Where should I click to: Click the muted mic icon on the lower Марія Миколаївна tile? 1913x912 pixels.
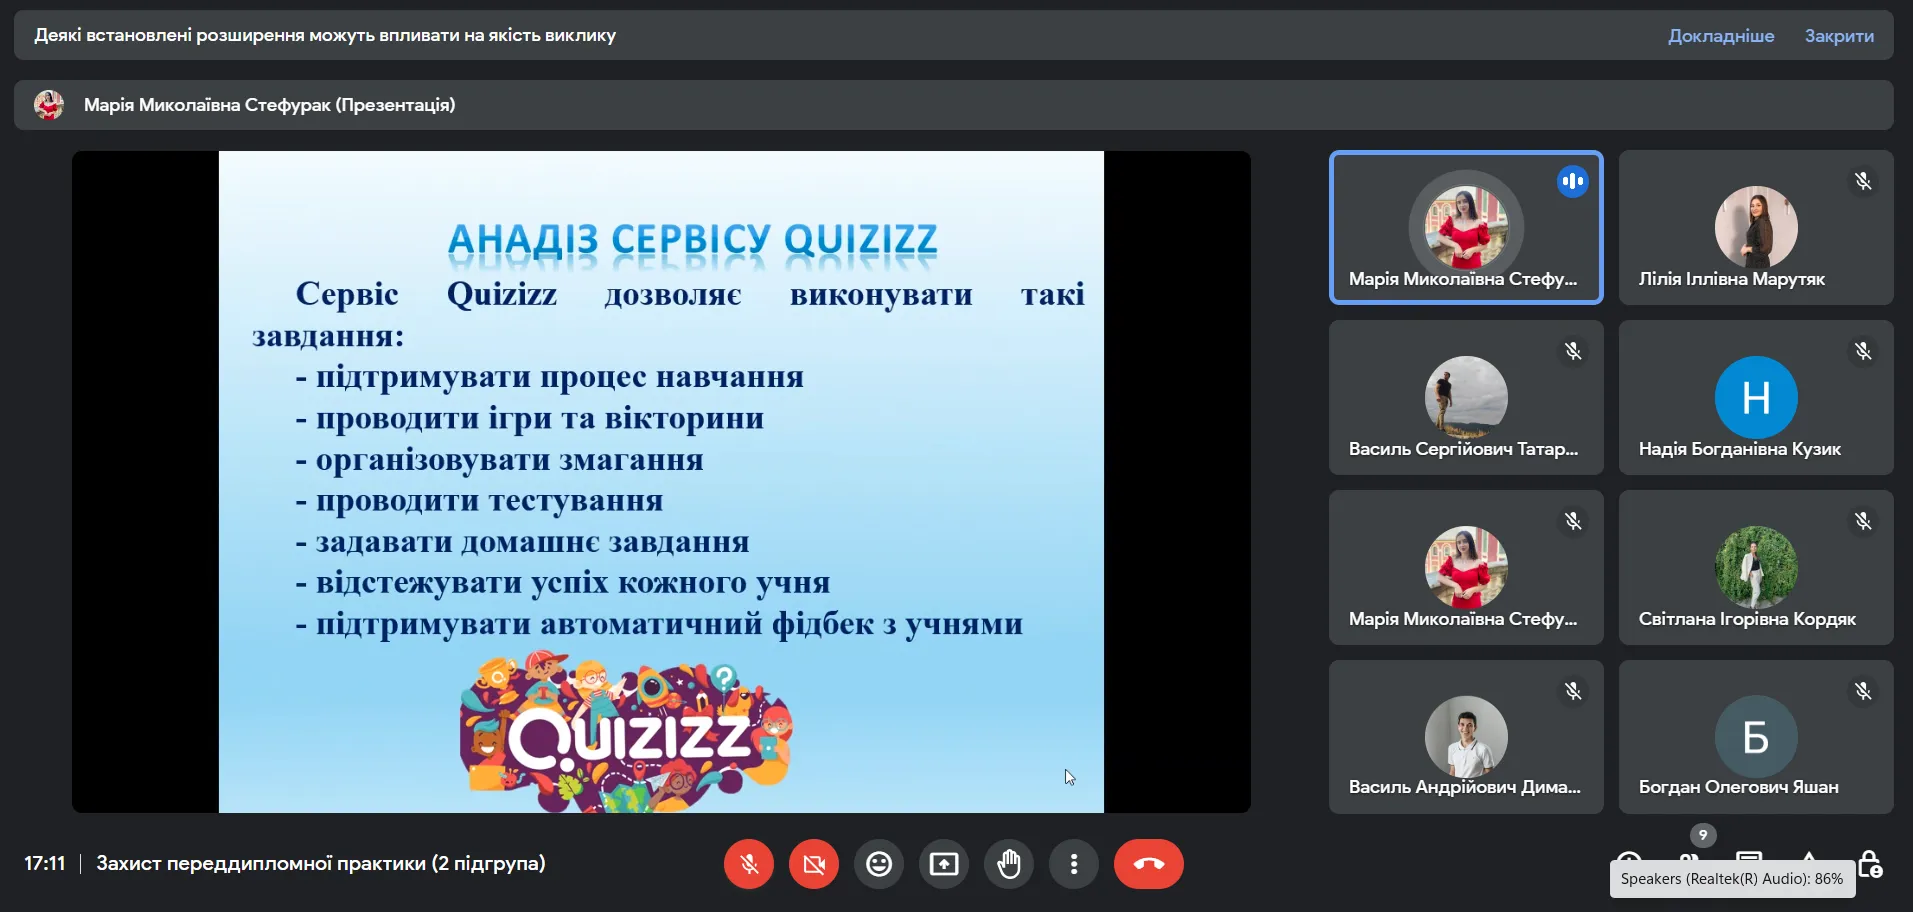[1572, 521]
